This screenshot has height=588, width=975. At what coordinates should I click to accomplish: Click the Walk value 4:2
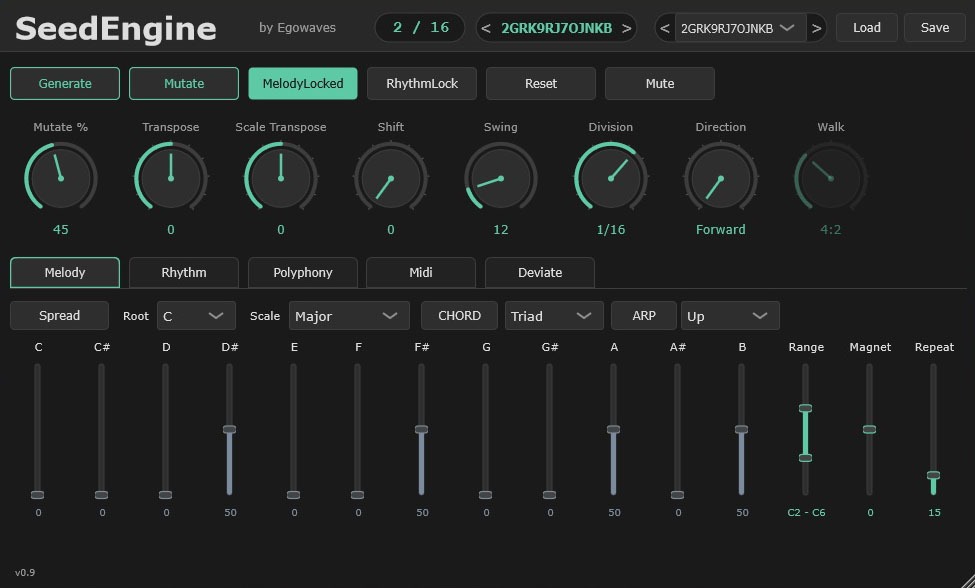[831, 229]
